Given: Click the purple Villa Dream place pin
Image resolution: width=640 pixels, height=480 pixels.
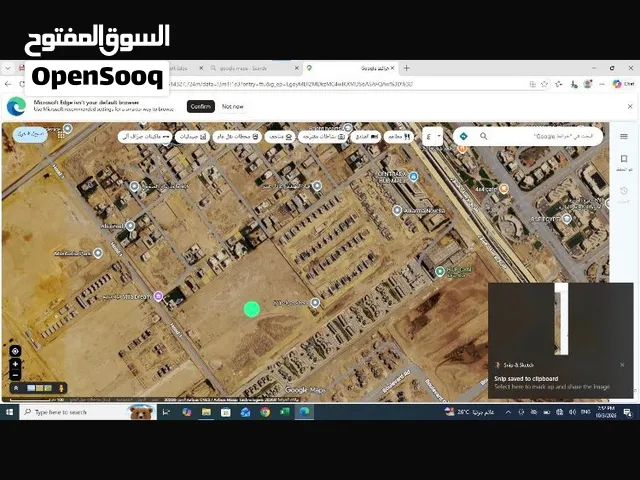Looking at the screenshot, I should click(158, 296).
